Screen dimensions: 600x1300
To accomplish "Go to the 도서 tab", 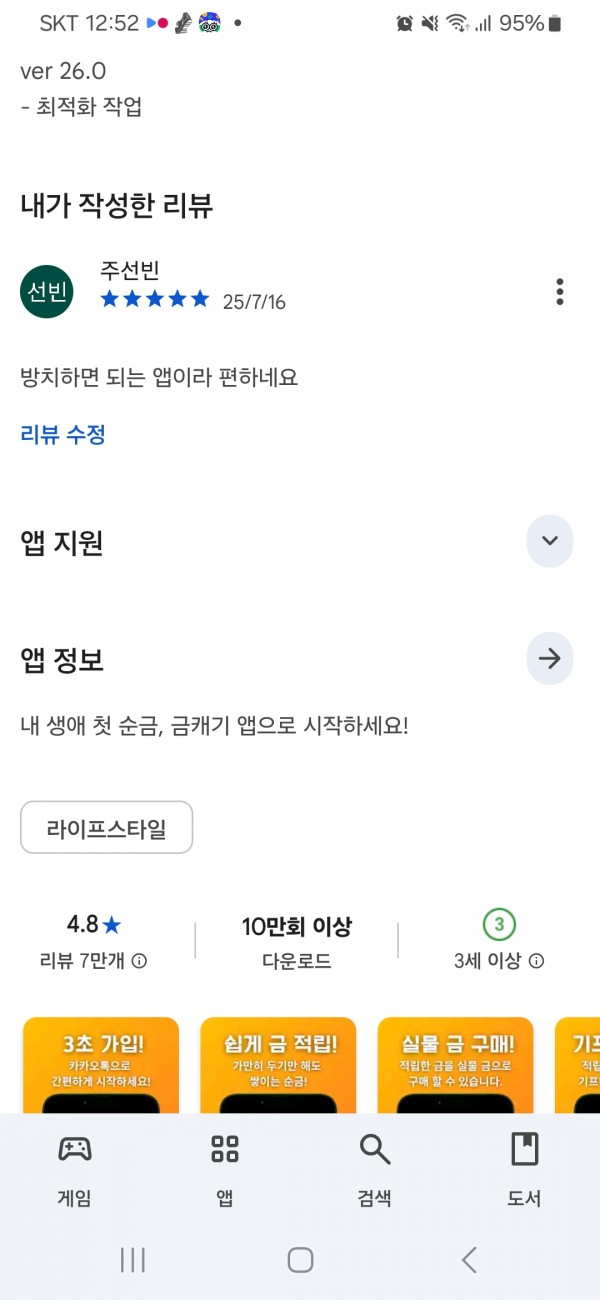I will [x=525, y=1171].
